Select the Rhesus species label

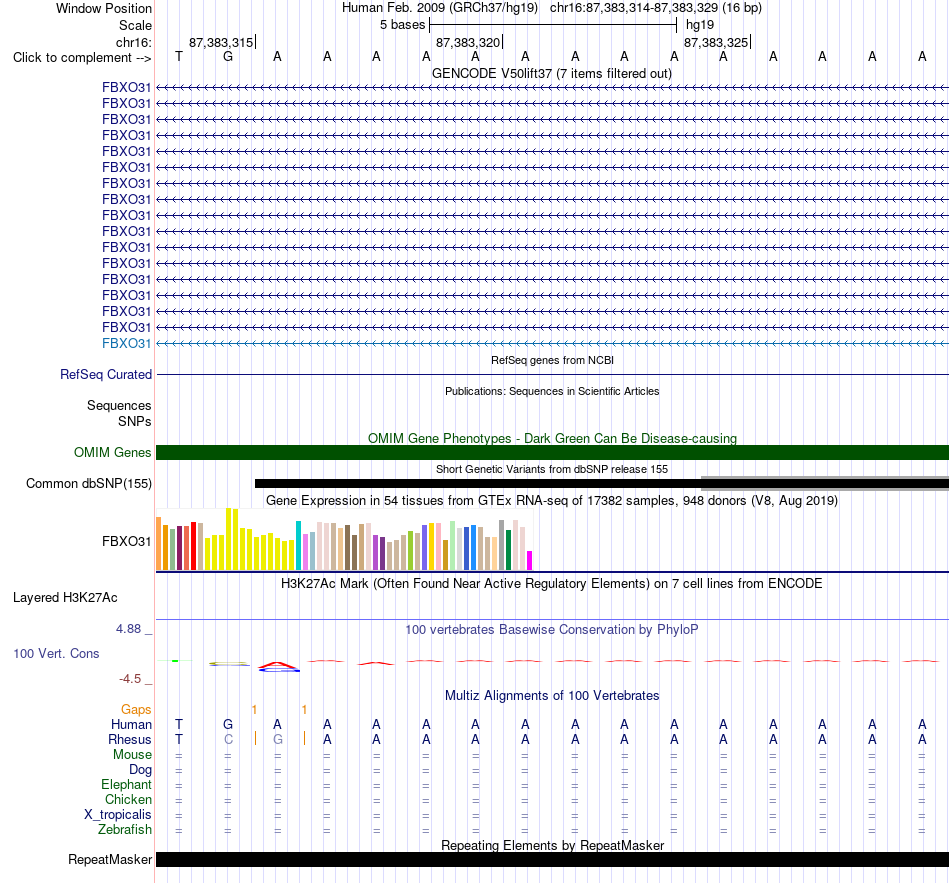point(130,739)
